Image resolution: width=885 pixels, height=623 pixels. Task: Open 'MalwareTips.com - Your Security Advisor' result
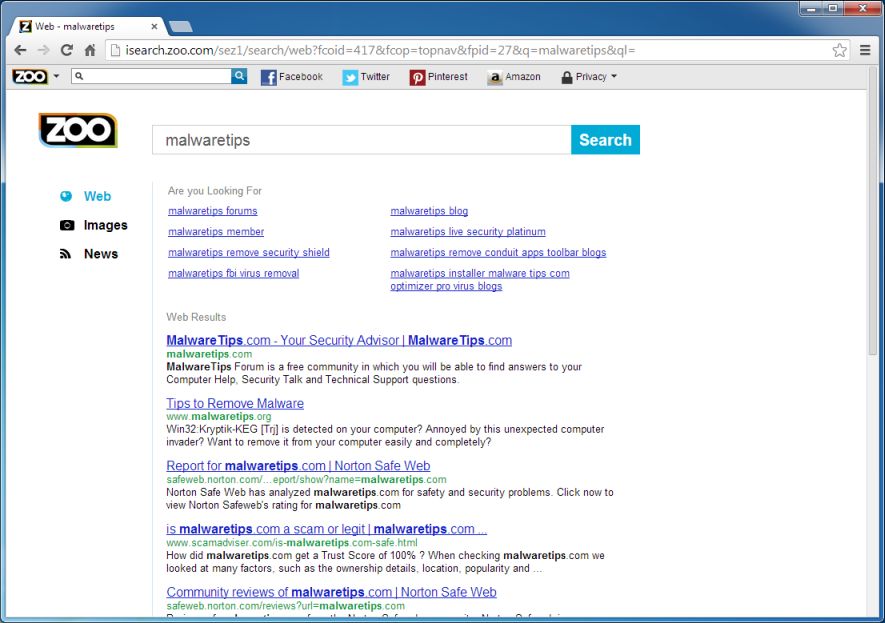click(339, 340)
